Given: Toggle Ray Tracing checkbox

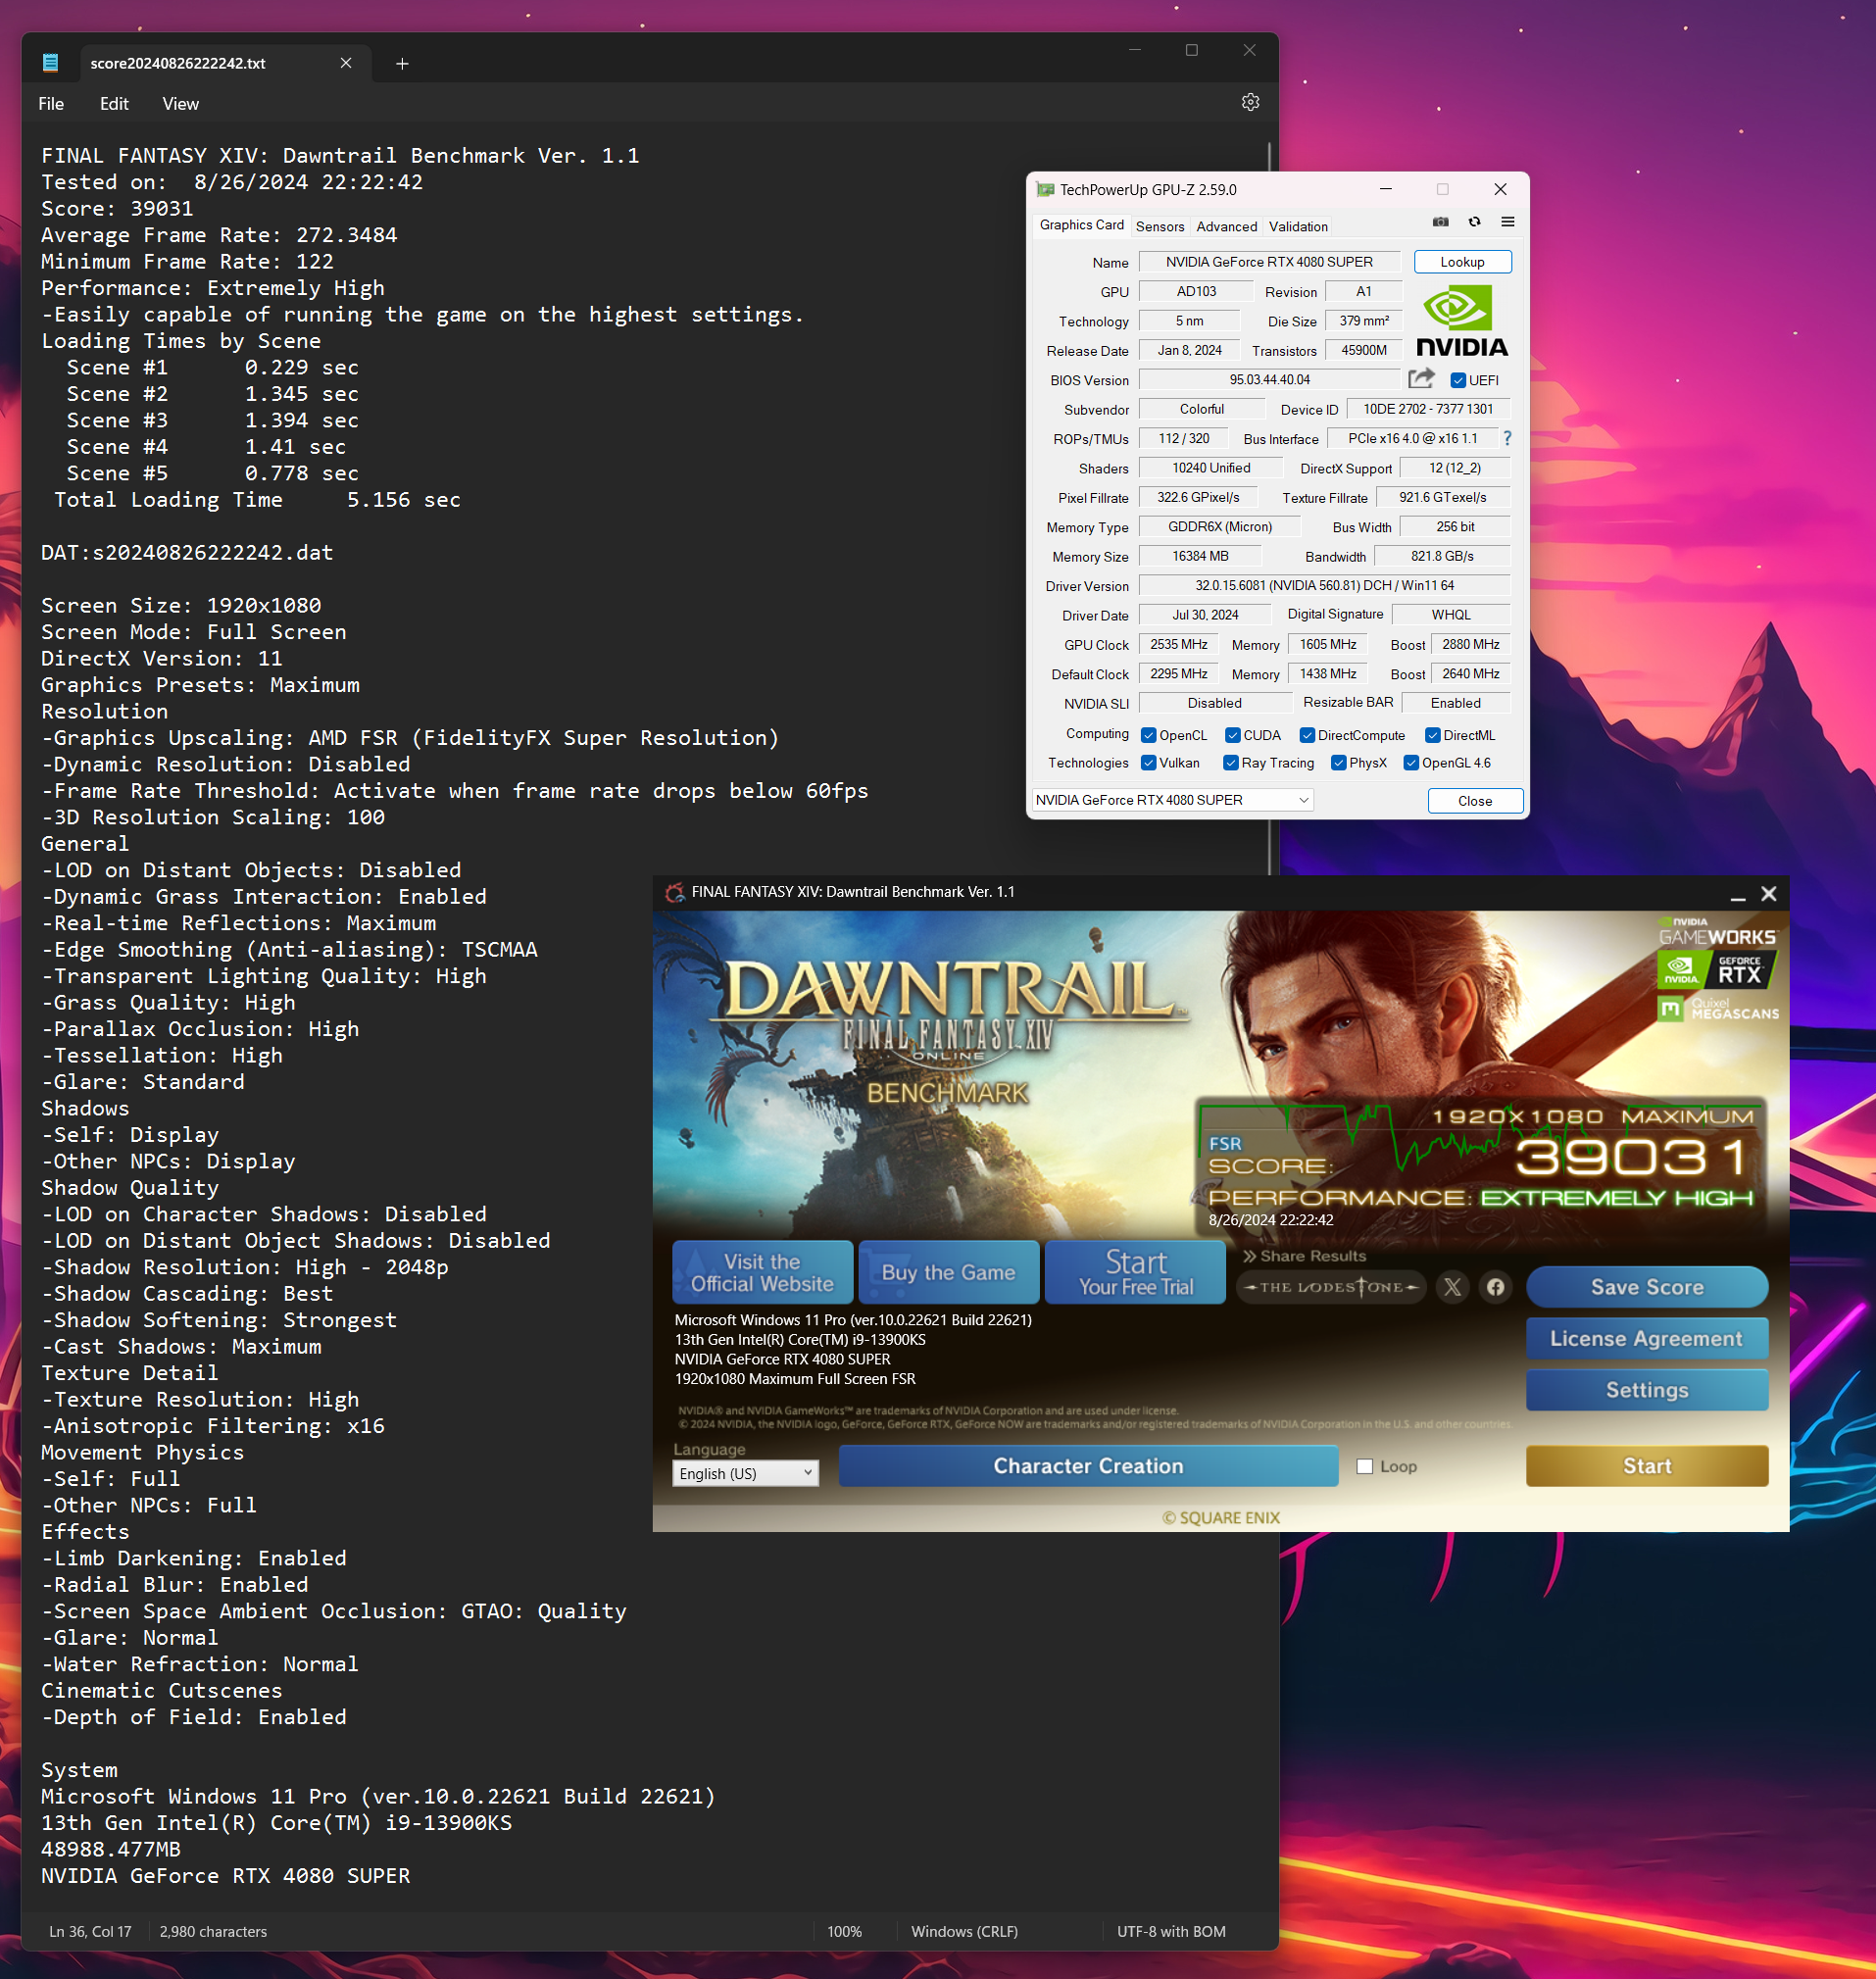Looking at the screenshot, I should pos(1231,763).
